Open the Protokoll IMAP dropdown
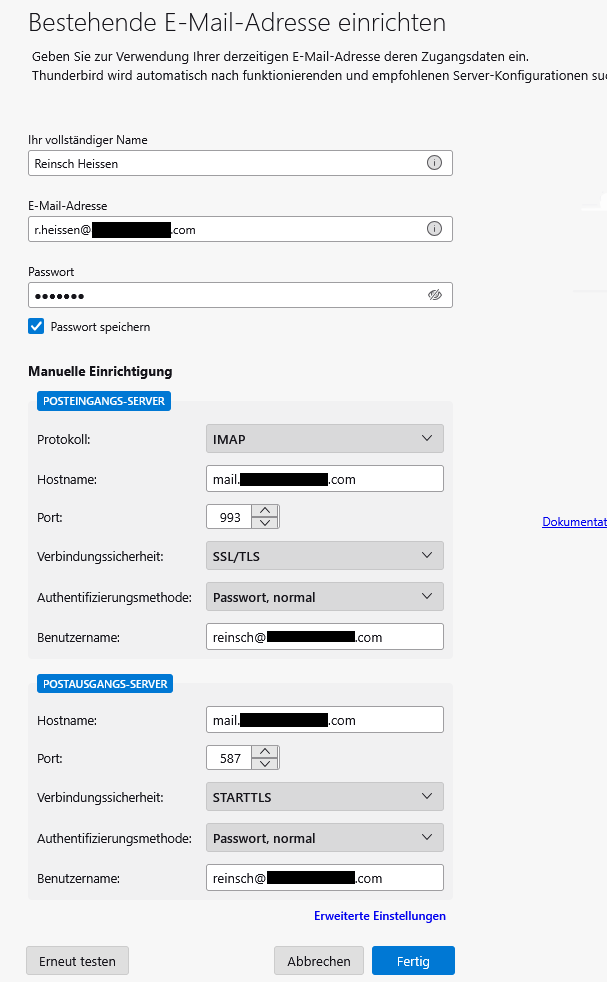This screenshot has width=607, height=982. (324, 438)
